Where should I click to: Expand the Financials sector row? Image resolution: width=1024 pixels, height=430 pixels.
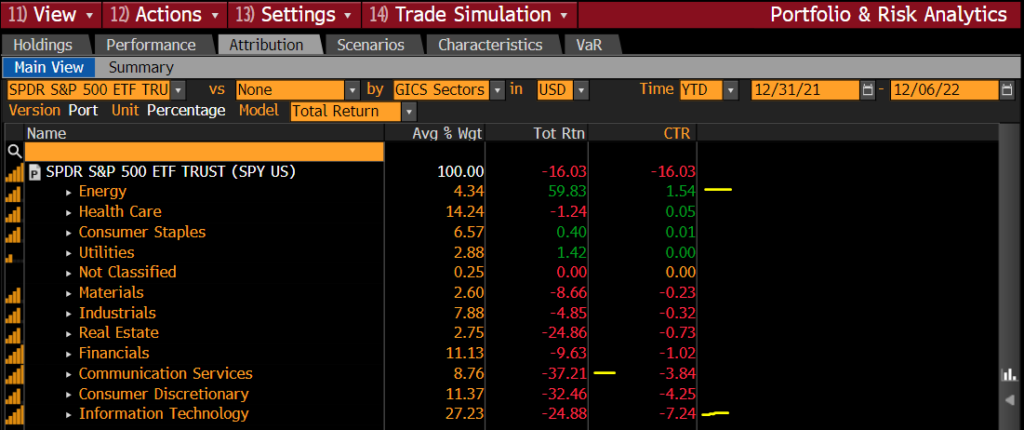pyautogui.click(x=69, y=354)
